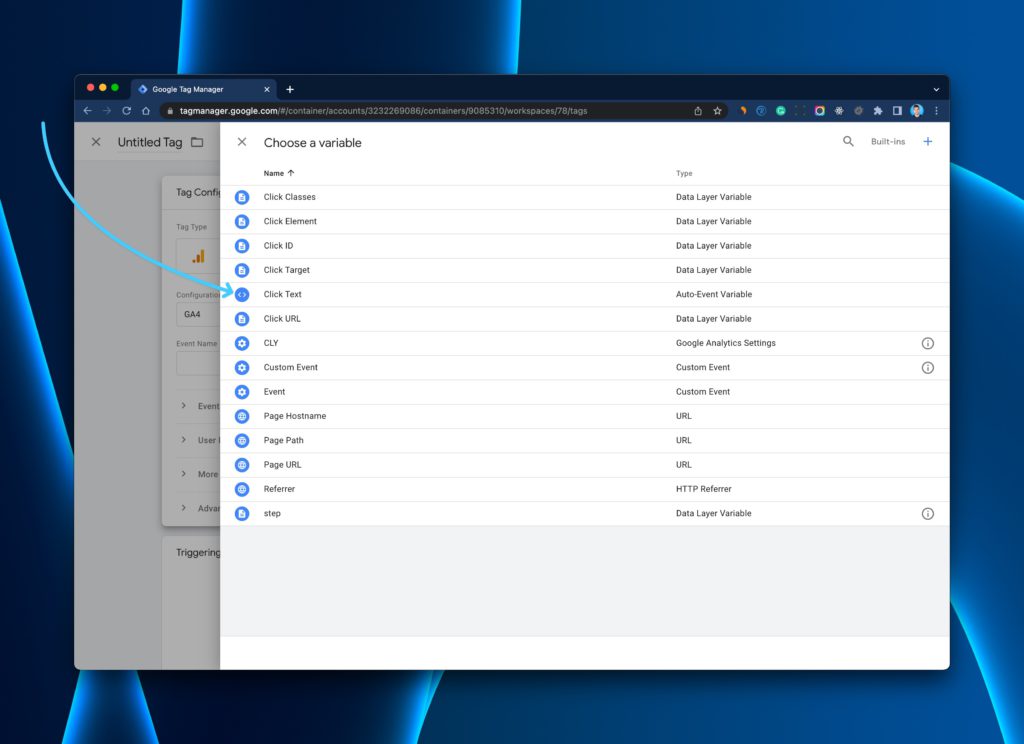Click HTTP Referrer type text
The height and width of the screenshot is (744, 1024).
[x=703, y=489]
